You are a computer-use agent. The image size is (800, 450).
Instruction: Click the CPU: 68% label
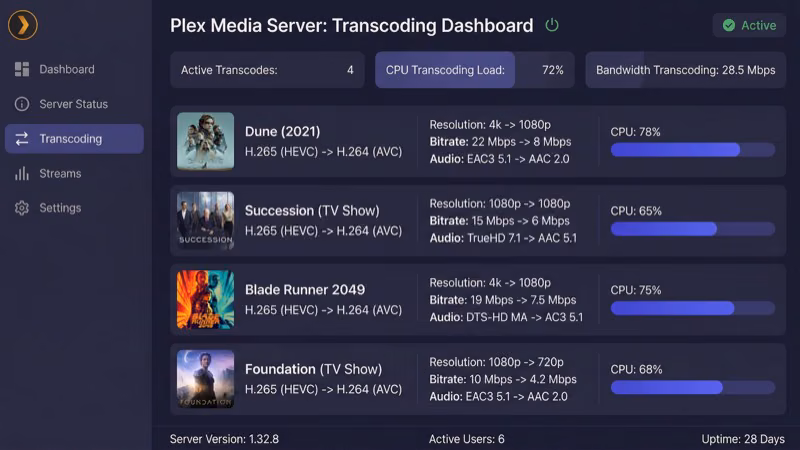tap(636, 369)
